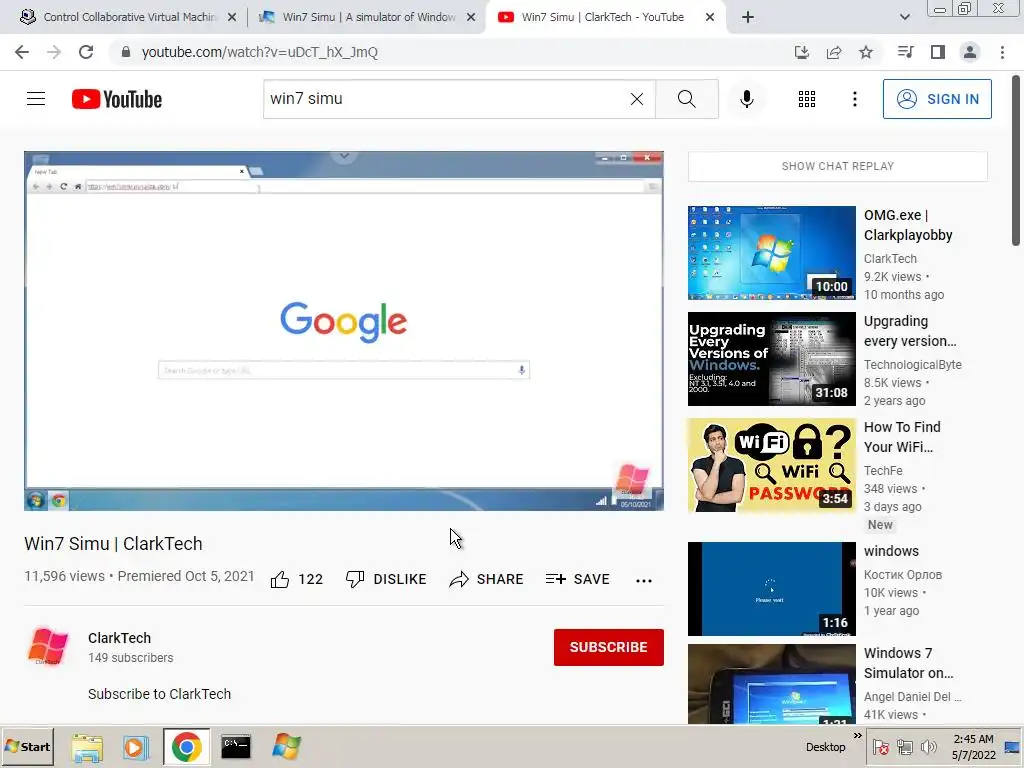1024x768 pixels.
Task: Click the red Subscribe button
Action: pyautogui.click(x=609, y=647)
